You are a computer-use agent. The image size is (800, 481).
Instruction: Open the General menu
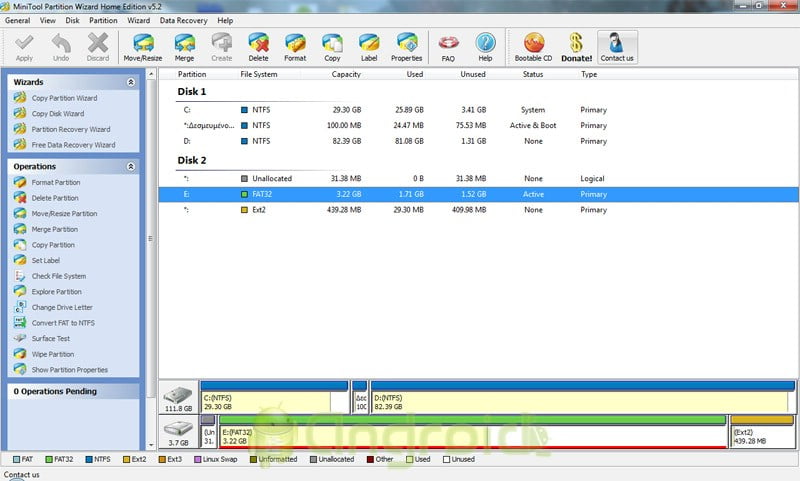click(x=17, y=20)
